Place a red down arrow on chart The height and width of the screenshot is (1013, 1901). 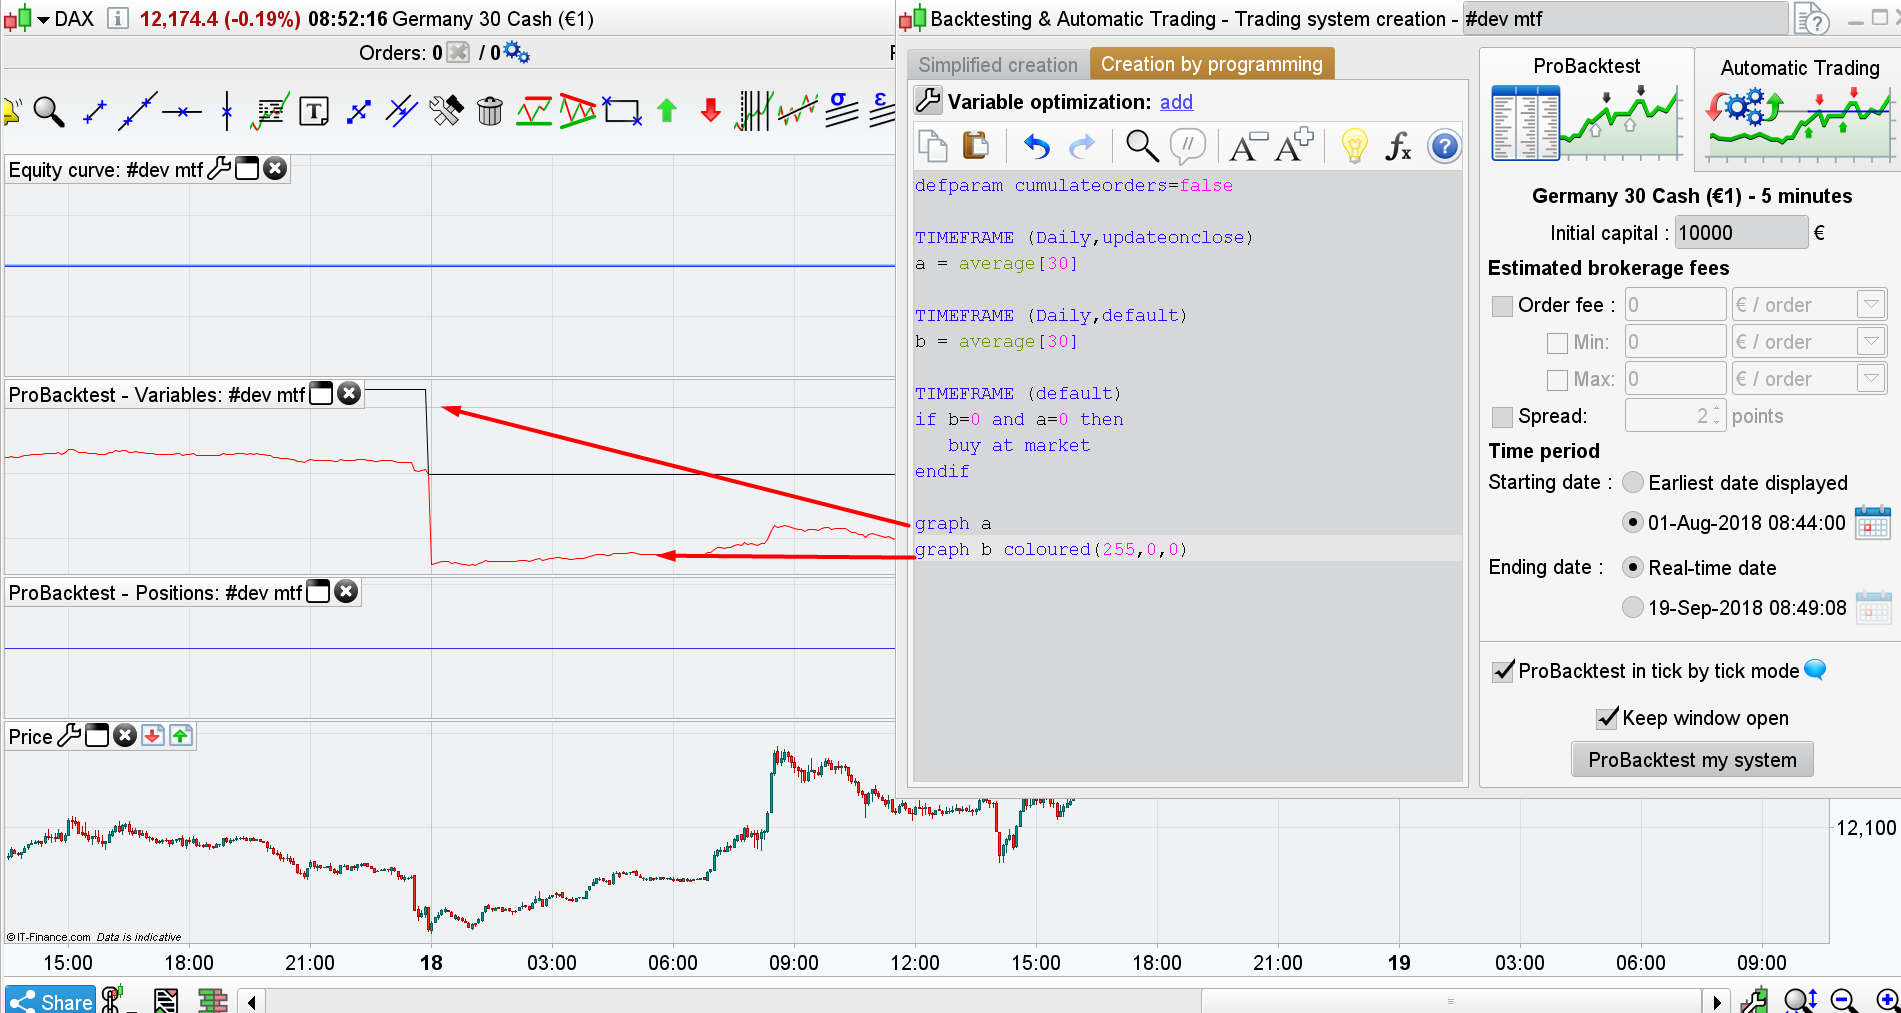point(711,111)
